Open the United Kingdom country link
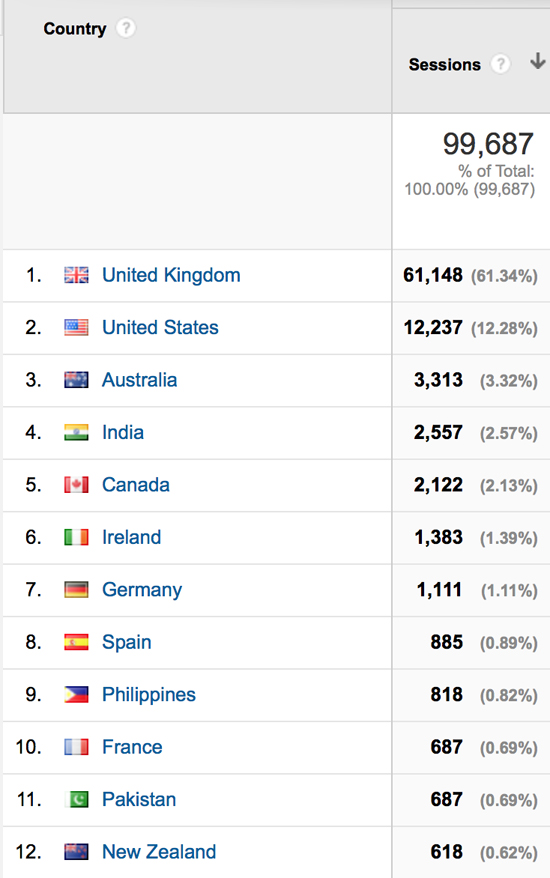This screenshot has height=878, width=550. (171, 275)
